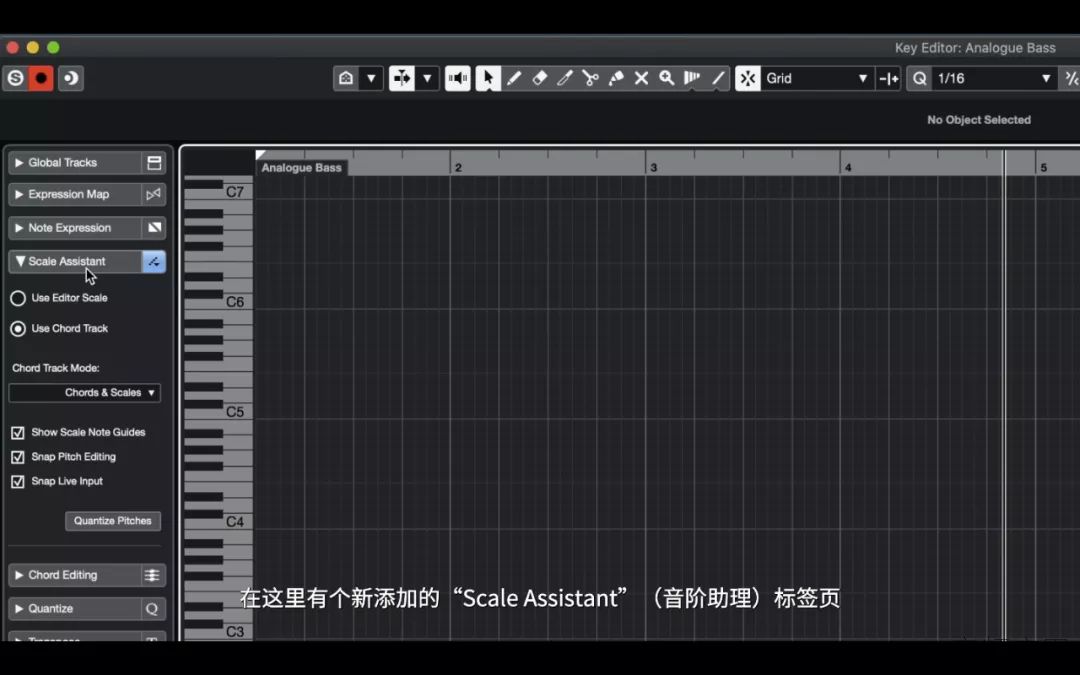Select the Erase tool
Viewport: 1080px width, 675px height.
coord(539,78)
